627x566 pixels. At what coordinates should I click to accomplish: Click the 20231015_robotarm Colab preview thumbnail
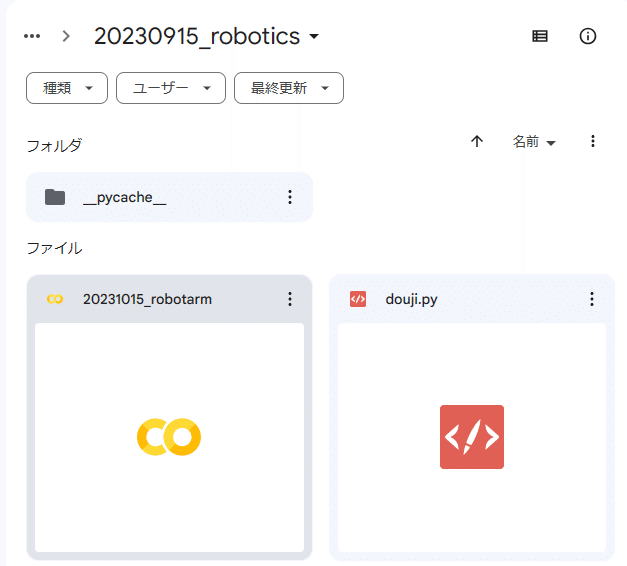[x=170, y=438]
